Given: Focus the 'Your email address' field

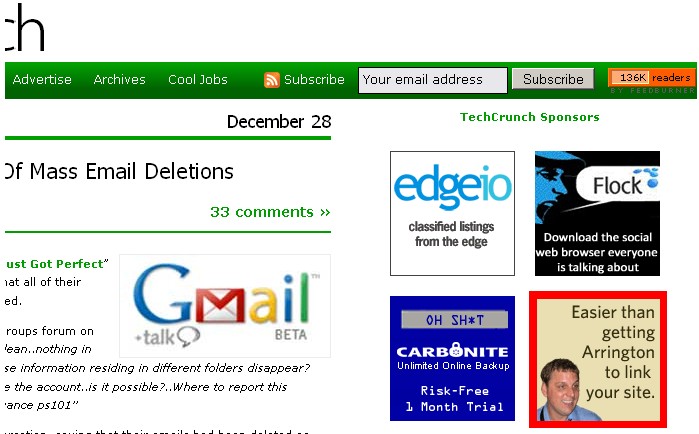Looking at the screenshot, I should click(433, 80).
